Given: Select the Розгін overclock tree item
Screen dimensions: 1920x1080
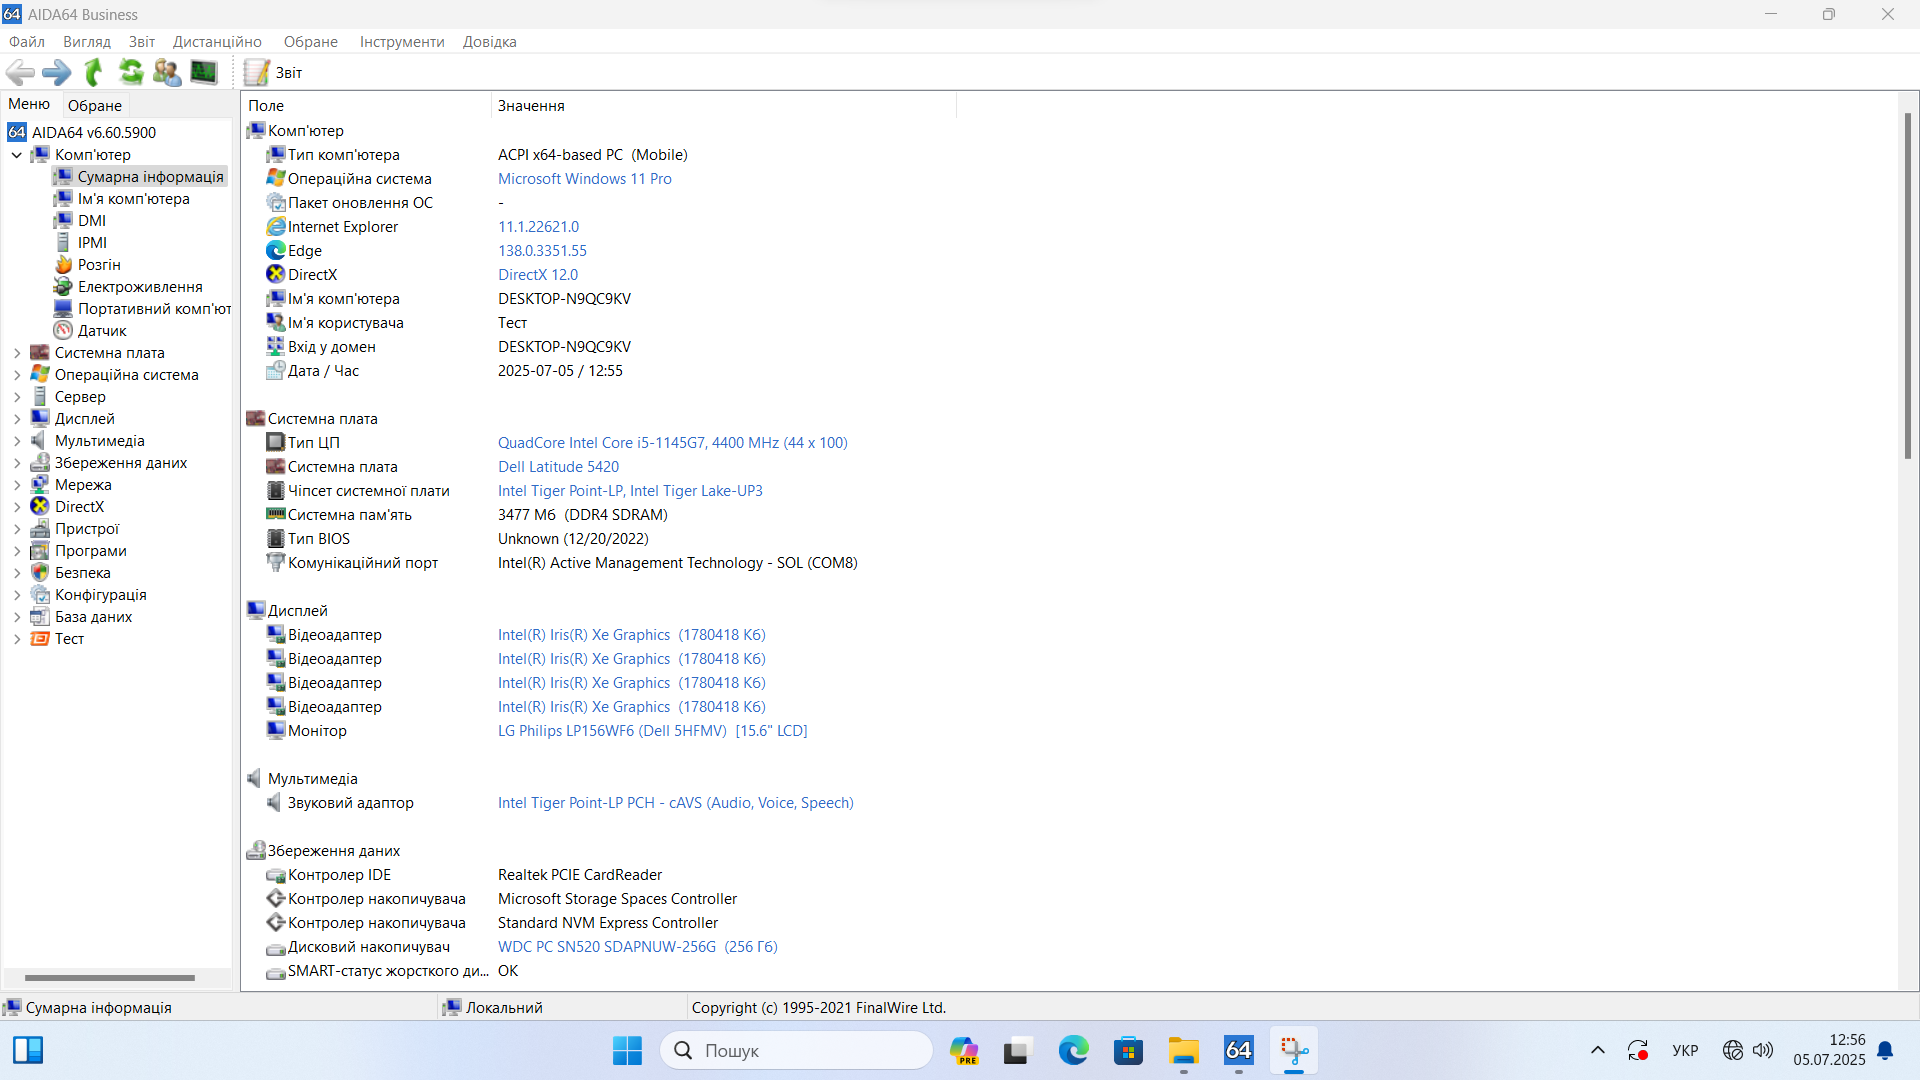Looking at the screenshot, I should (99, 265).
